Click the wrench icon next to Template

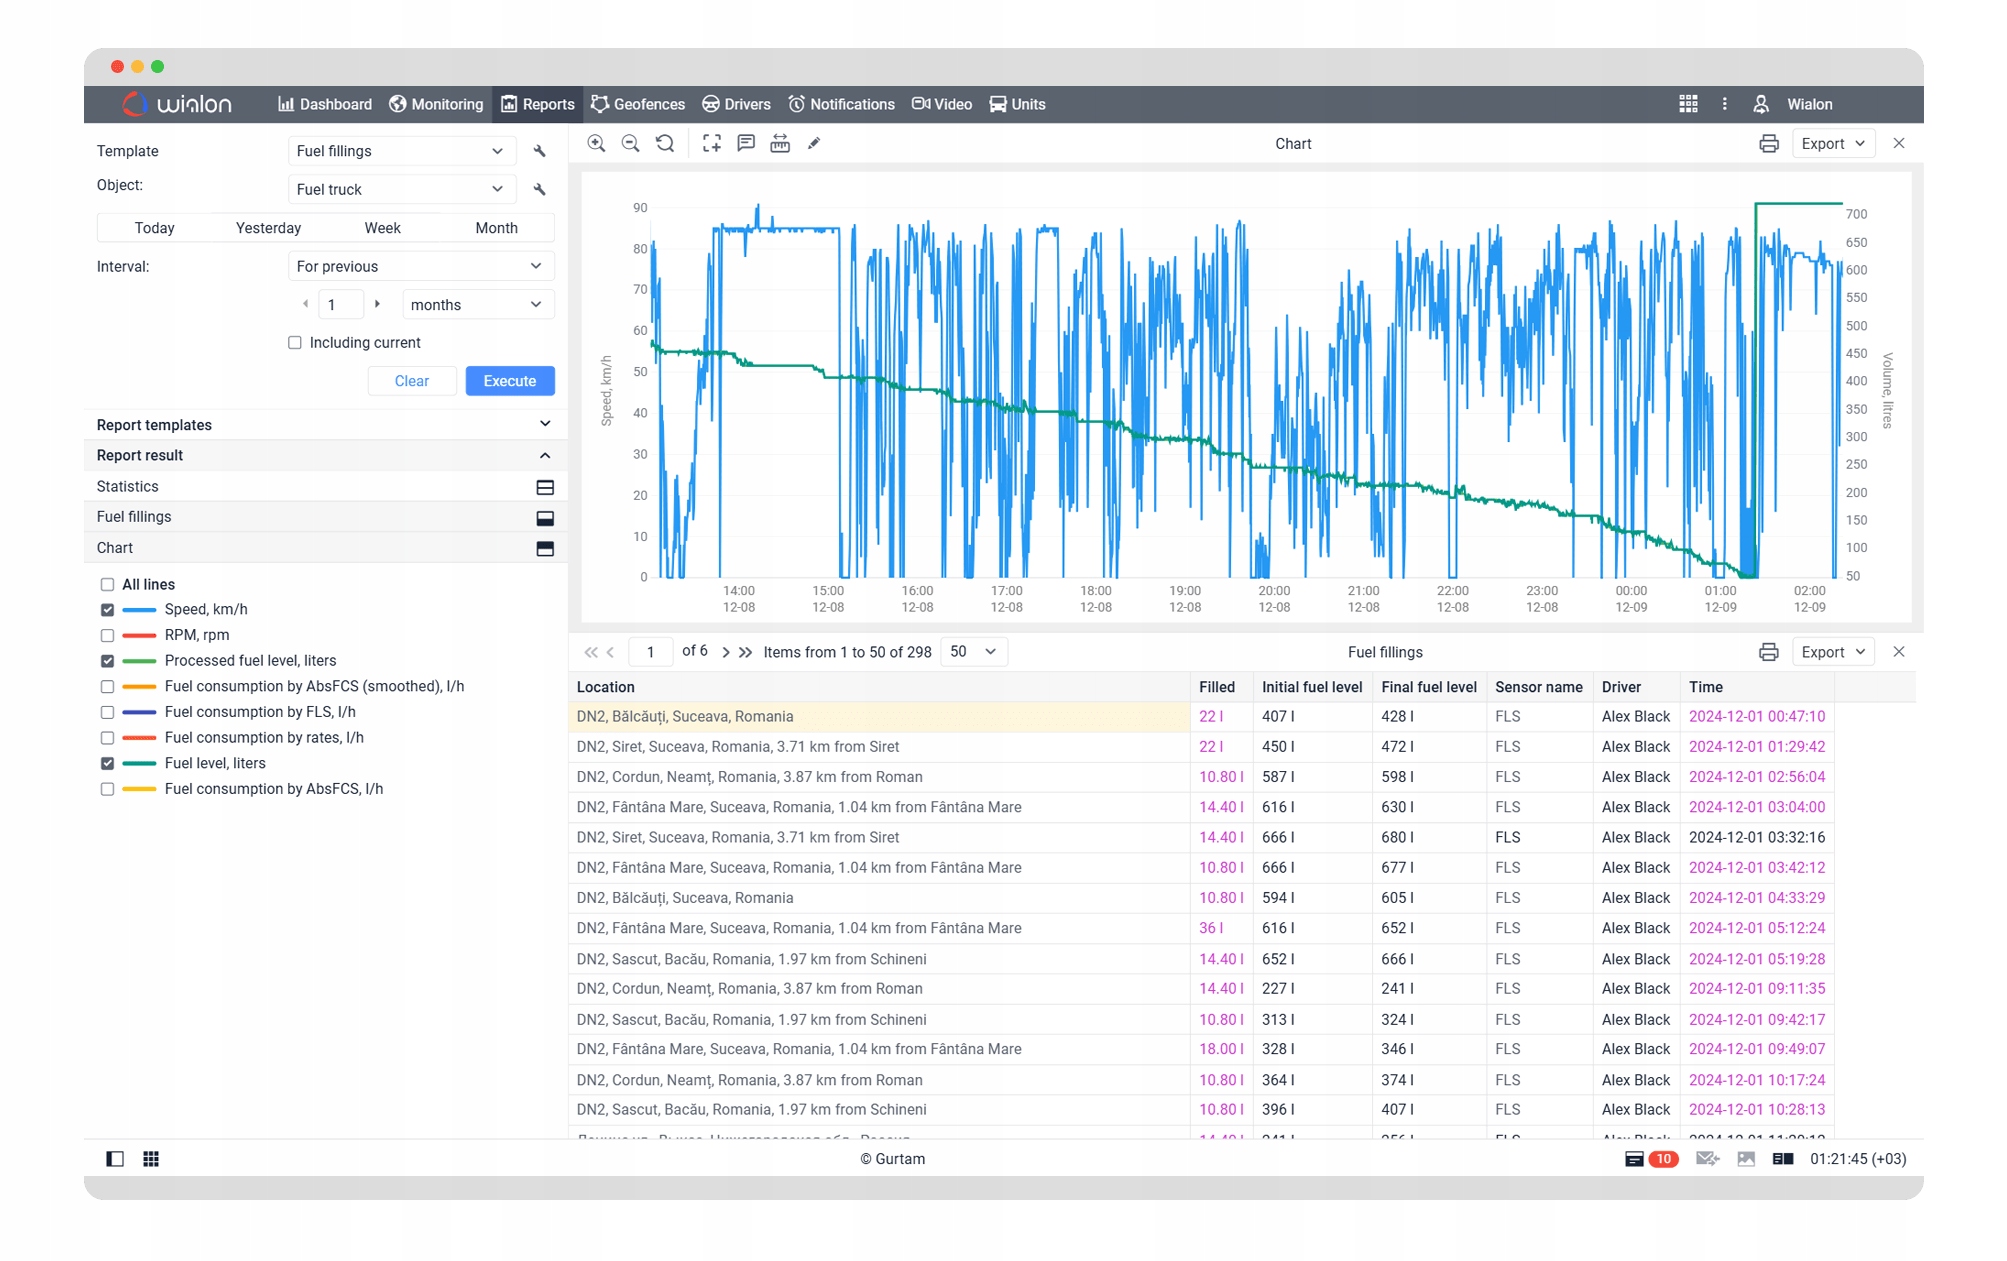540,151
